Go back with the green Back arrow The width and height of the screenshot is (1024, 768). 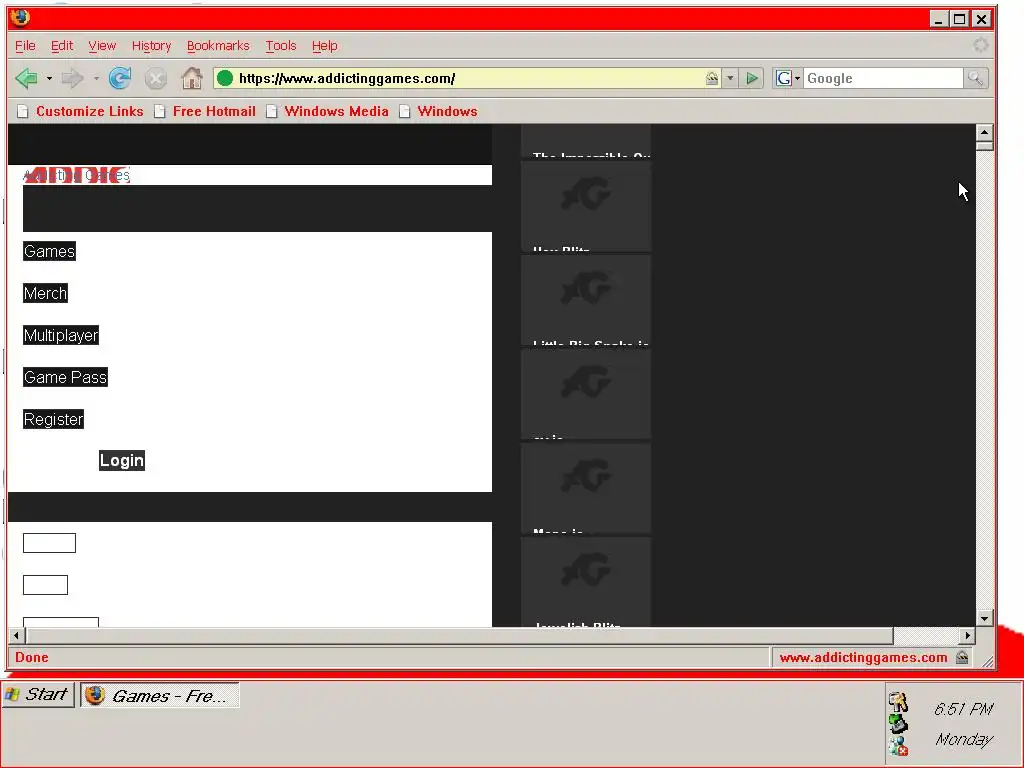(27, 78)
